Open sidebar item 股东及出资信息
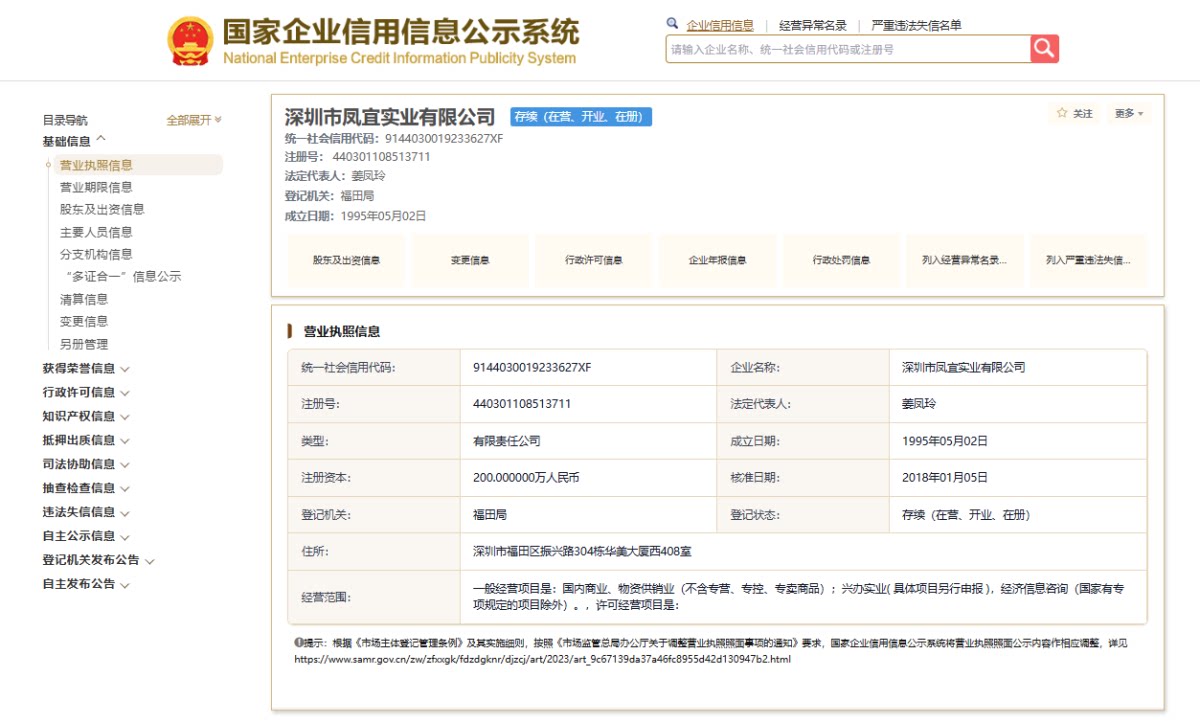This screenshot has width=1200, height=722. click(x=102, y=209)
